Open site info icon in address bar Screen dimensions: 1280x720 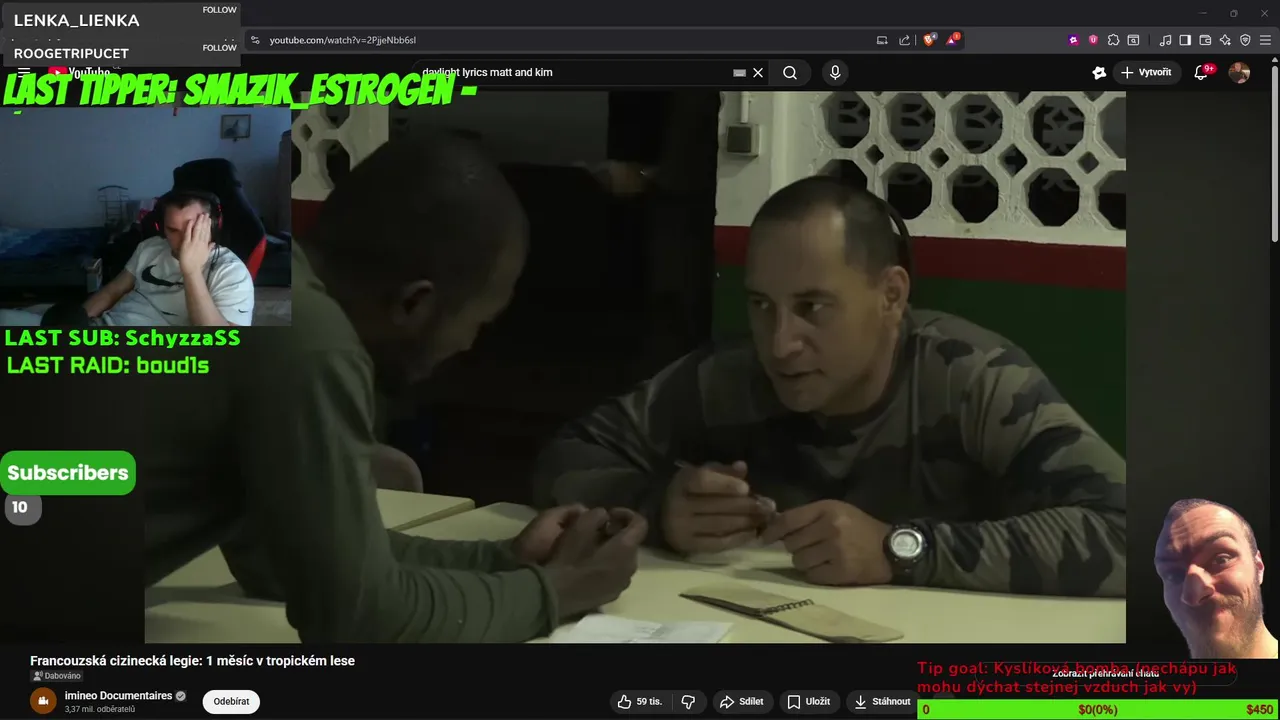coord(255,40)
